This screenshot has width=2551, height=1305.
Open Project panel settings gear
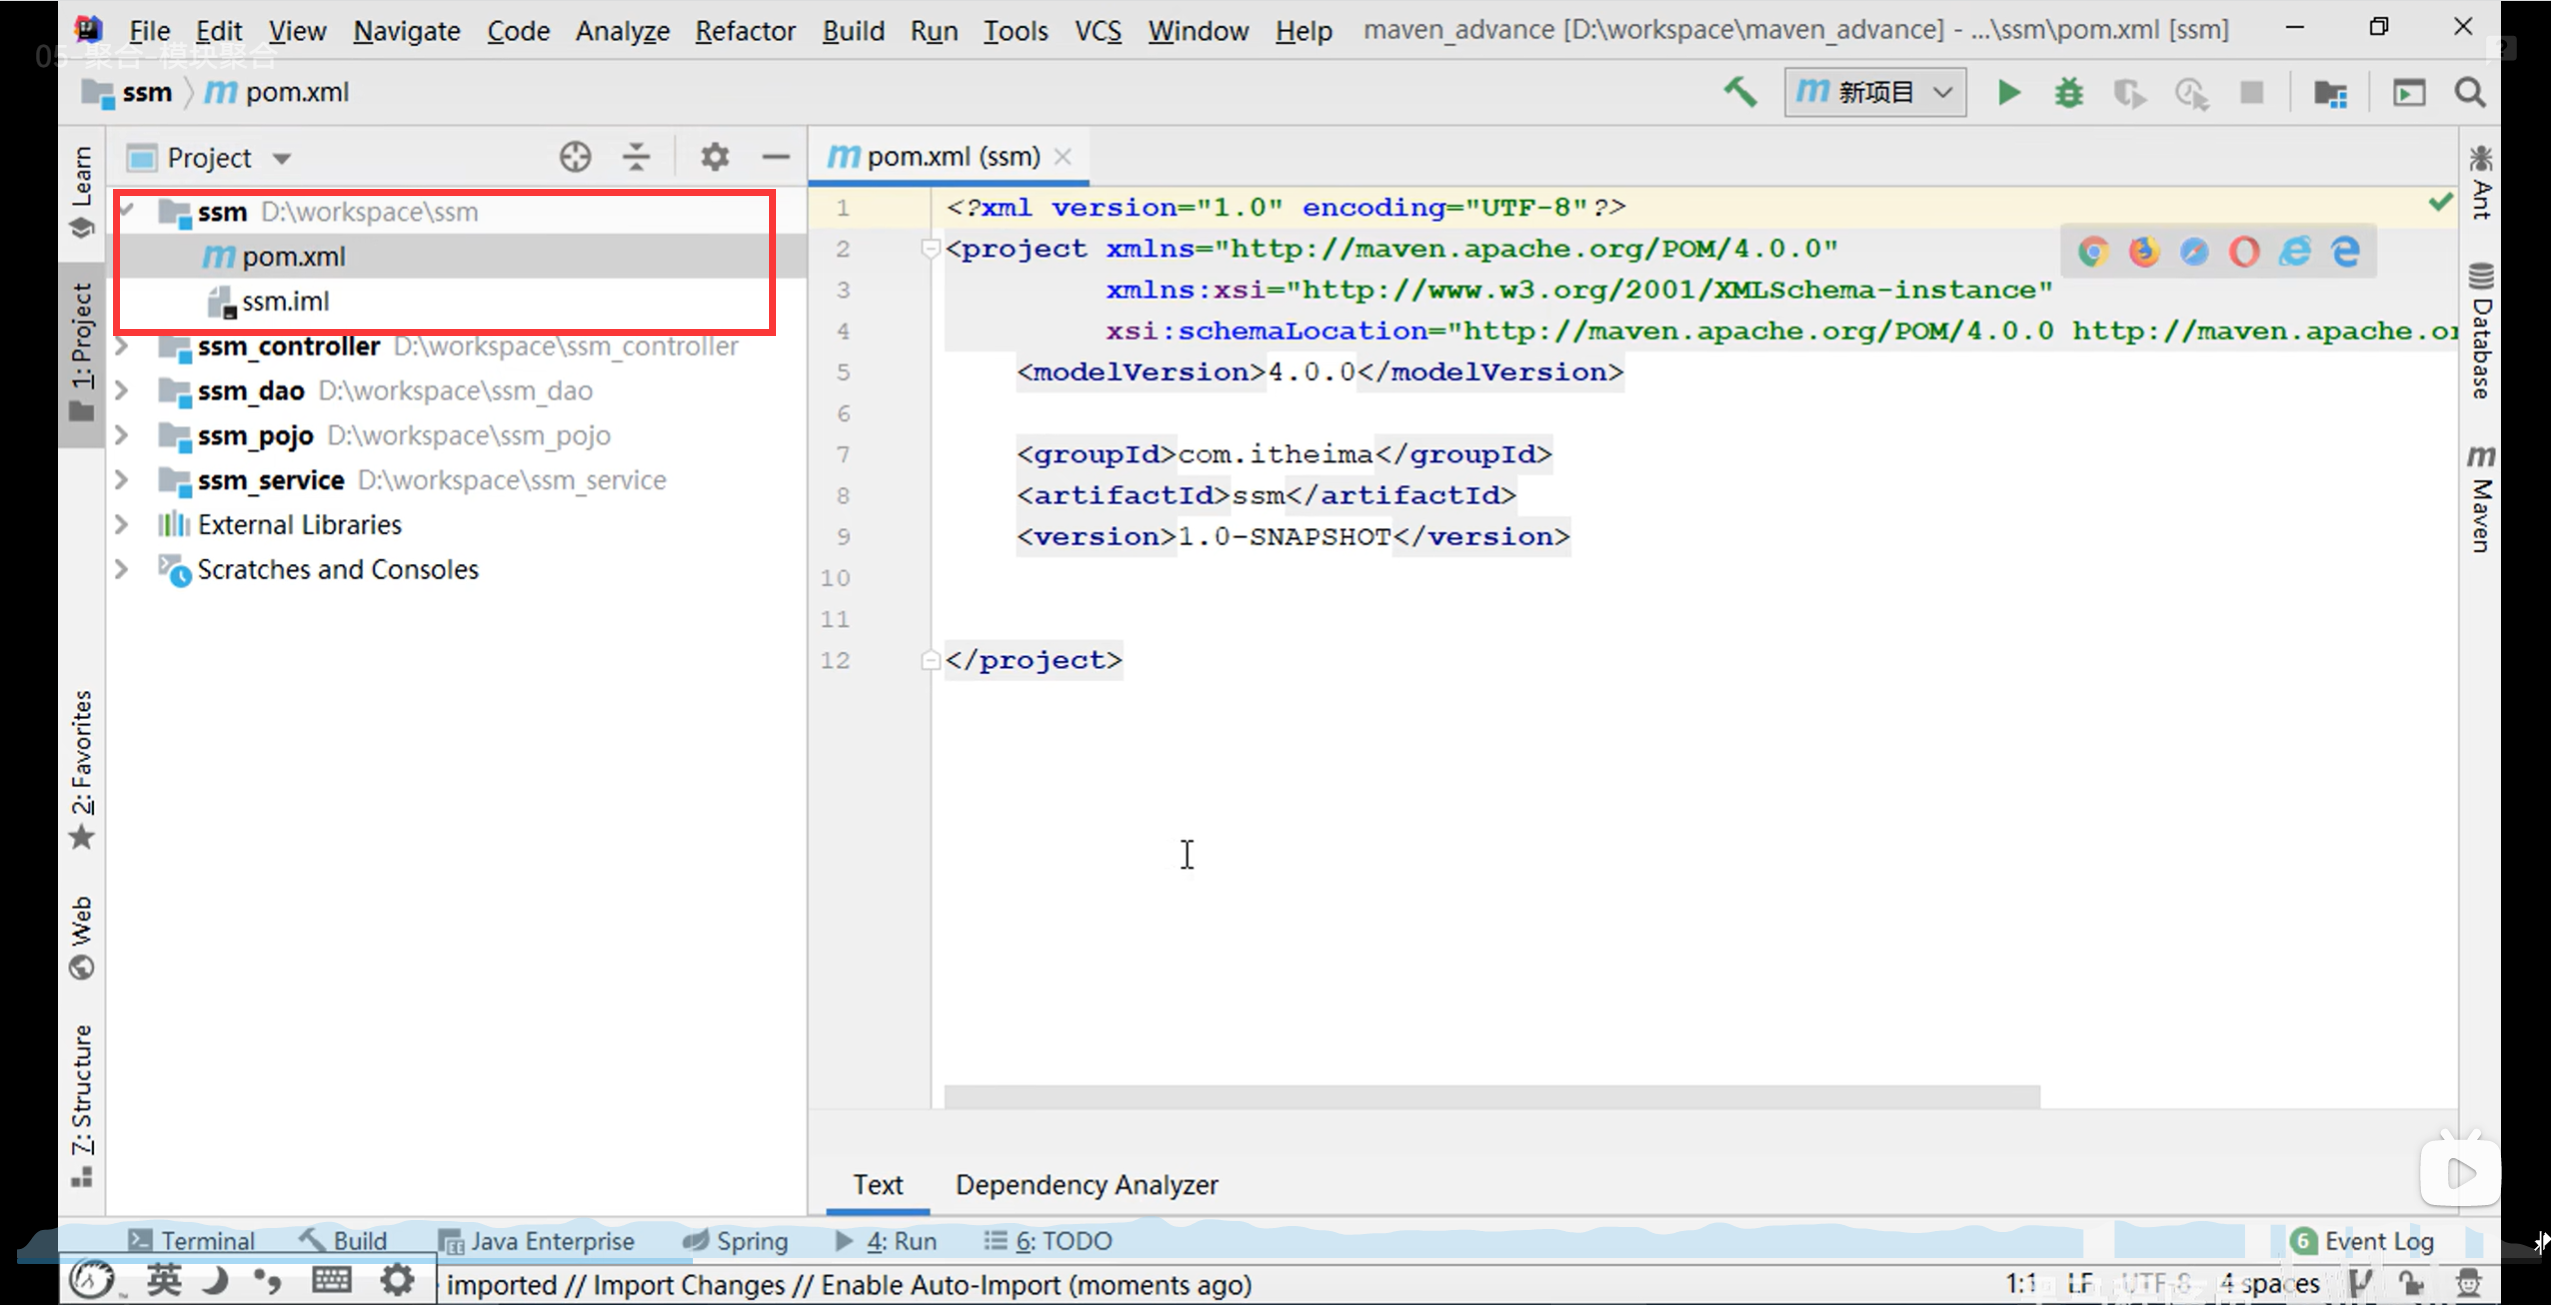pos(714,157)
